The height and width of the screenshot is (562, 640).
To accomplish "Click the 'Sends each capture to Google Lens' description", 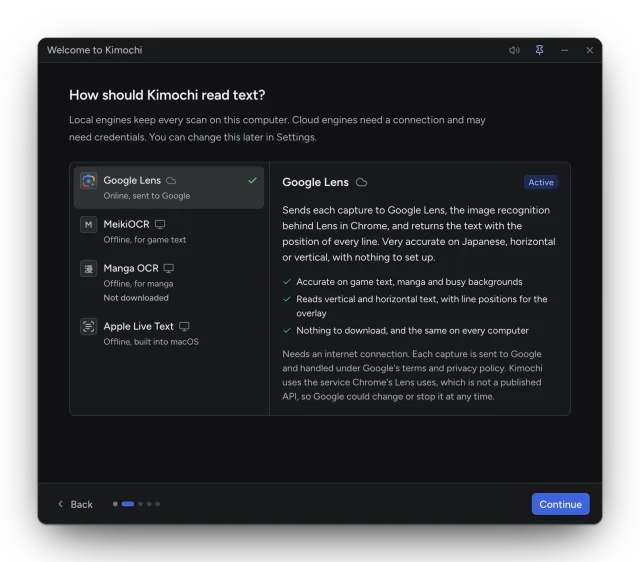I will coord(419,234).
